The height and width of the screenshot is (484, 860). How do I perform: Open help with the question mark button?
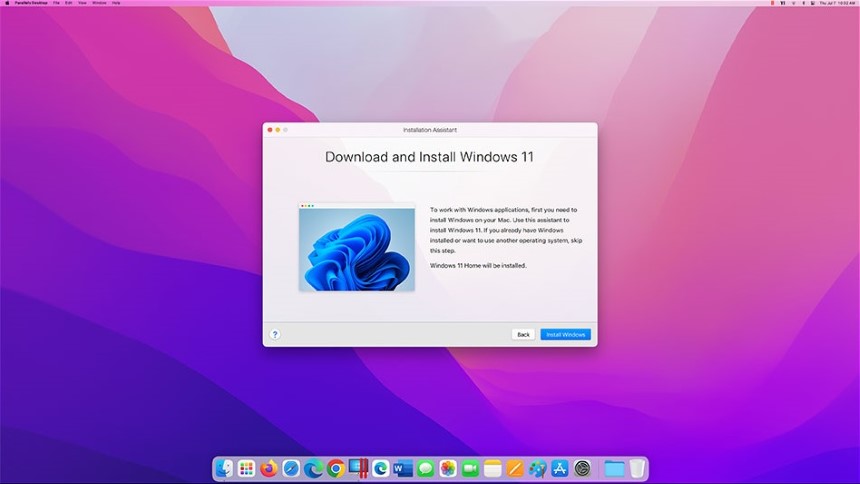pos(275,334)
